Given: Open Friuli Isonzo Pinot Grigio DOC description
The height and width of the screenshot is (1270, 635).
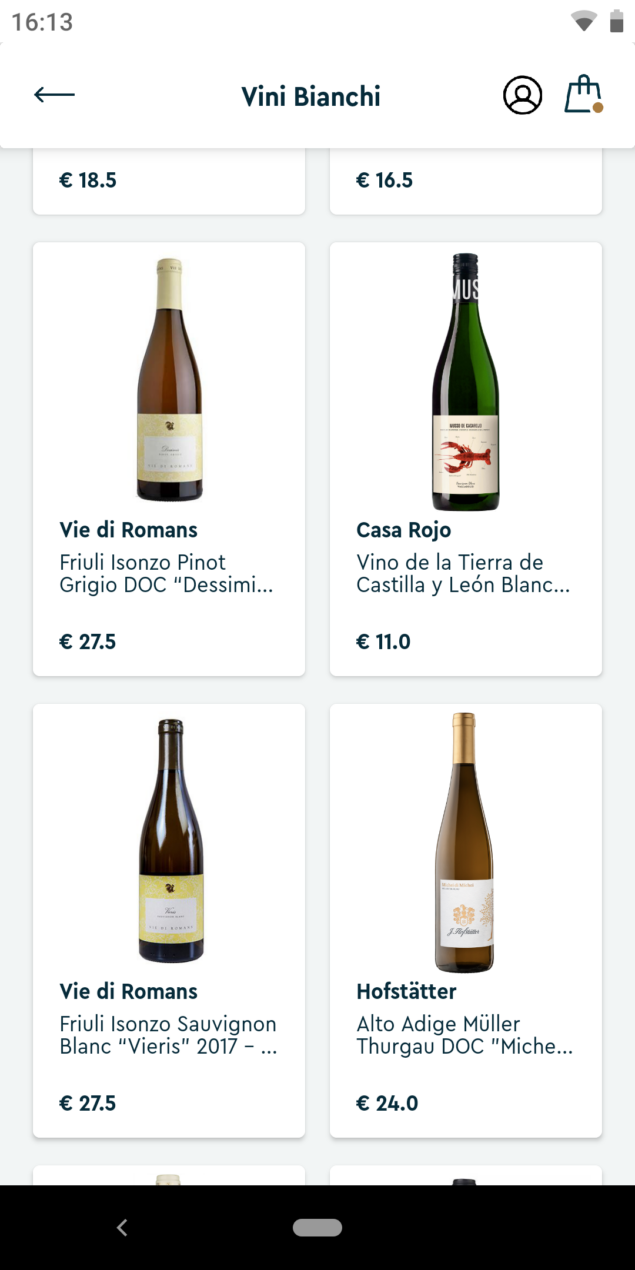Looking at the screenshot, I should 166,574.
